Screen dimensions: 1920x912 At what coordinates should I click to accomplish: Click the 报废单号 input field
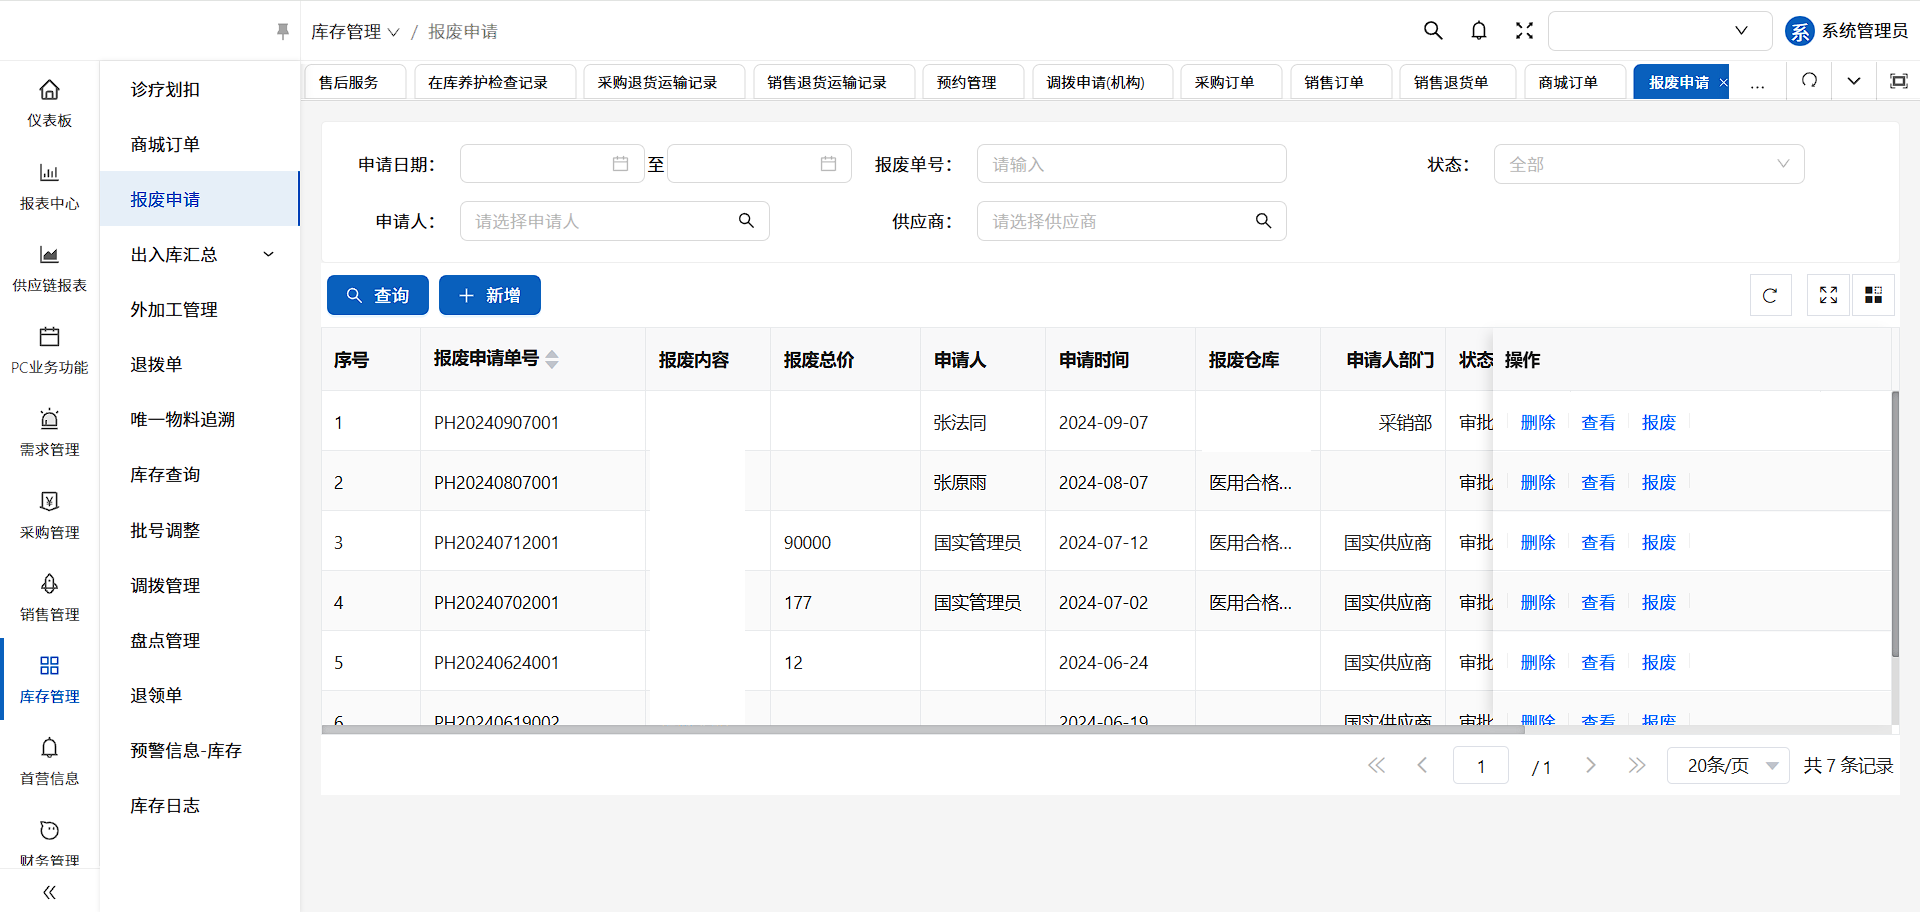1131,165
